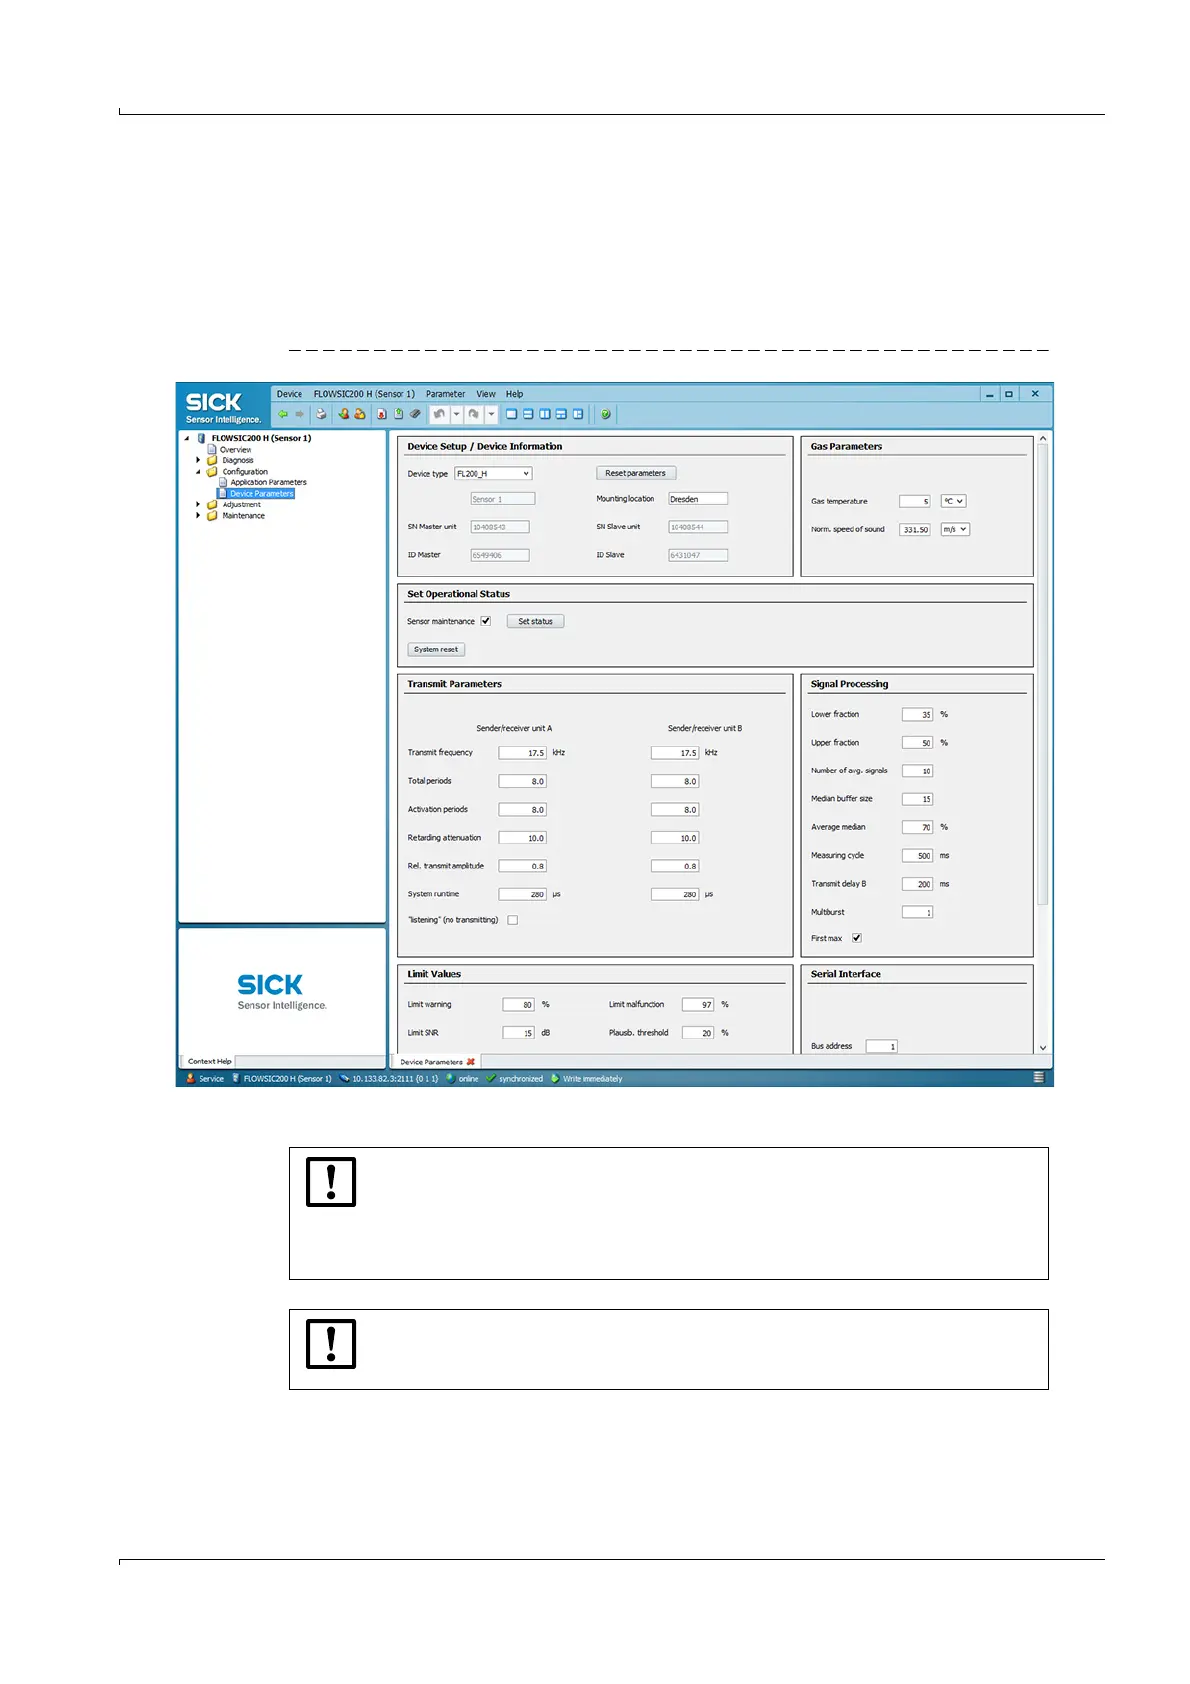Expand the Diagnosis folder in the tree
The image size is (1190, 1684).
(x=198, y=460)
